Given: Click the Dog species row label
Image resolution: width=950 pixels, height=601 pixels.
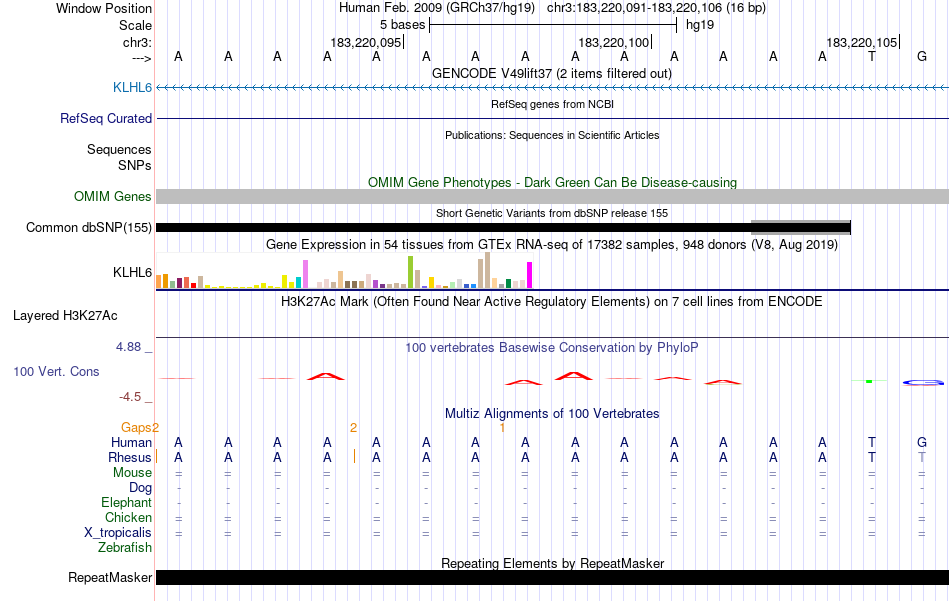Looking at the screenshot, I should (x=140, y=488).
